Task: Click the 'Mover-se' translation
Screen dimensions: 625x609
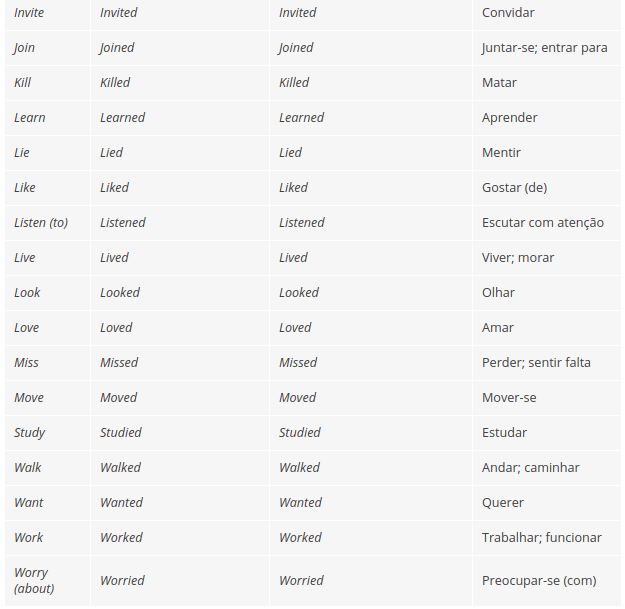Action: 508,398
